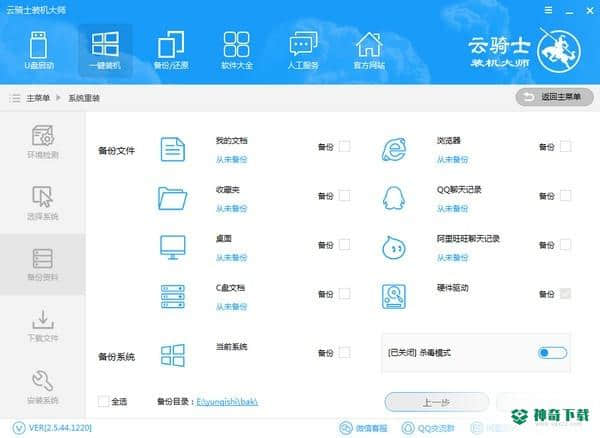Open the hamburger menu in the title bar
Image resolution: width=600 pixels, height=438 pixels.
point(548,10)
